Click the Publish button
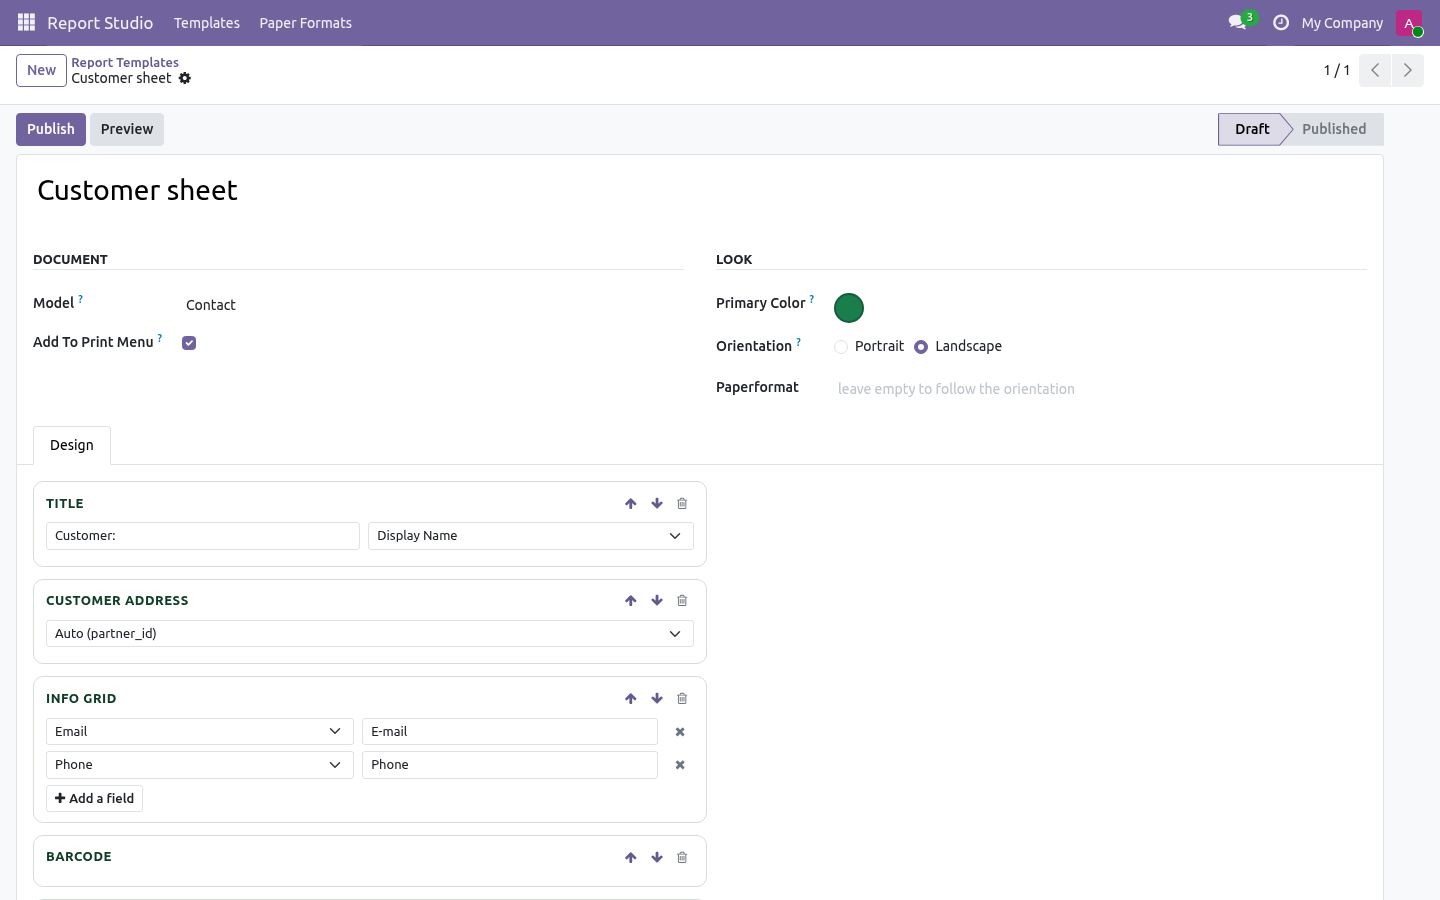 [51, 129]
